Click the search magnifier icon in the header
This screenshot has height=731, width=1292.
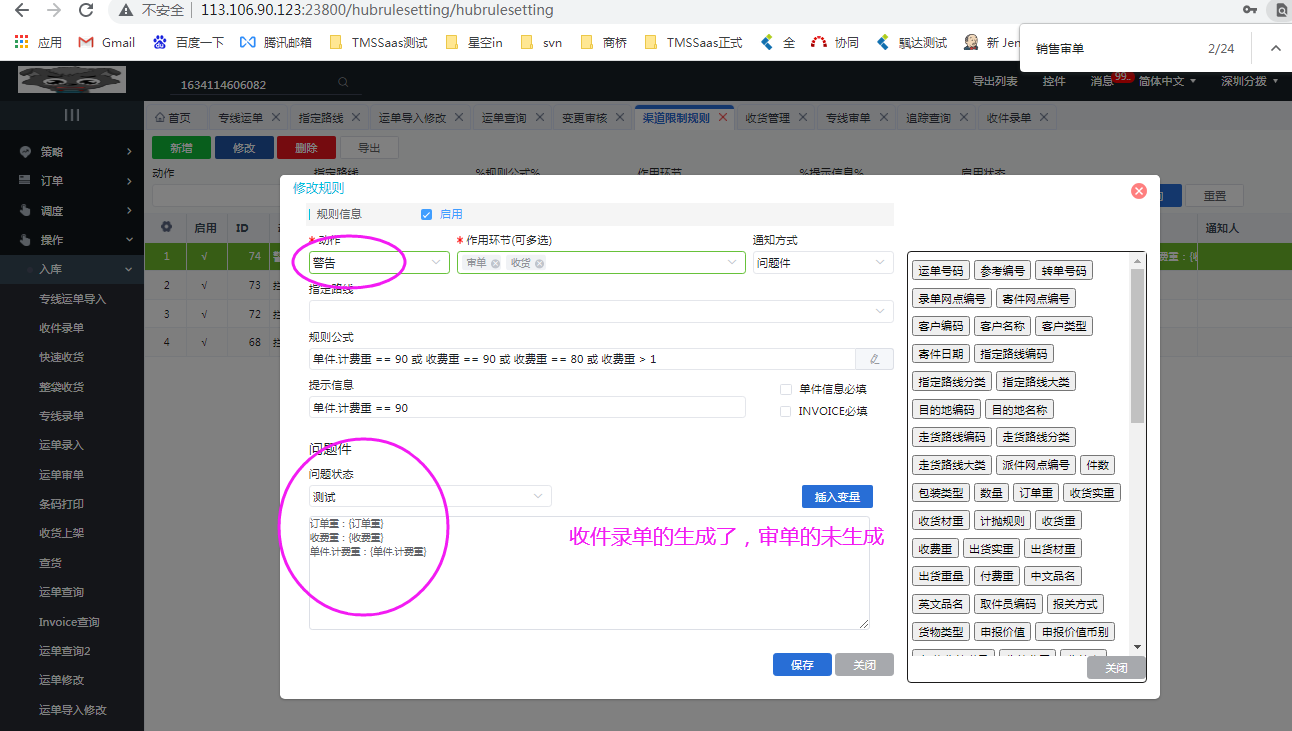pos(343,83)
